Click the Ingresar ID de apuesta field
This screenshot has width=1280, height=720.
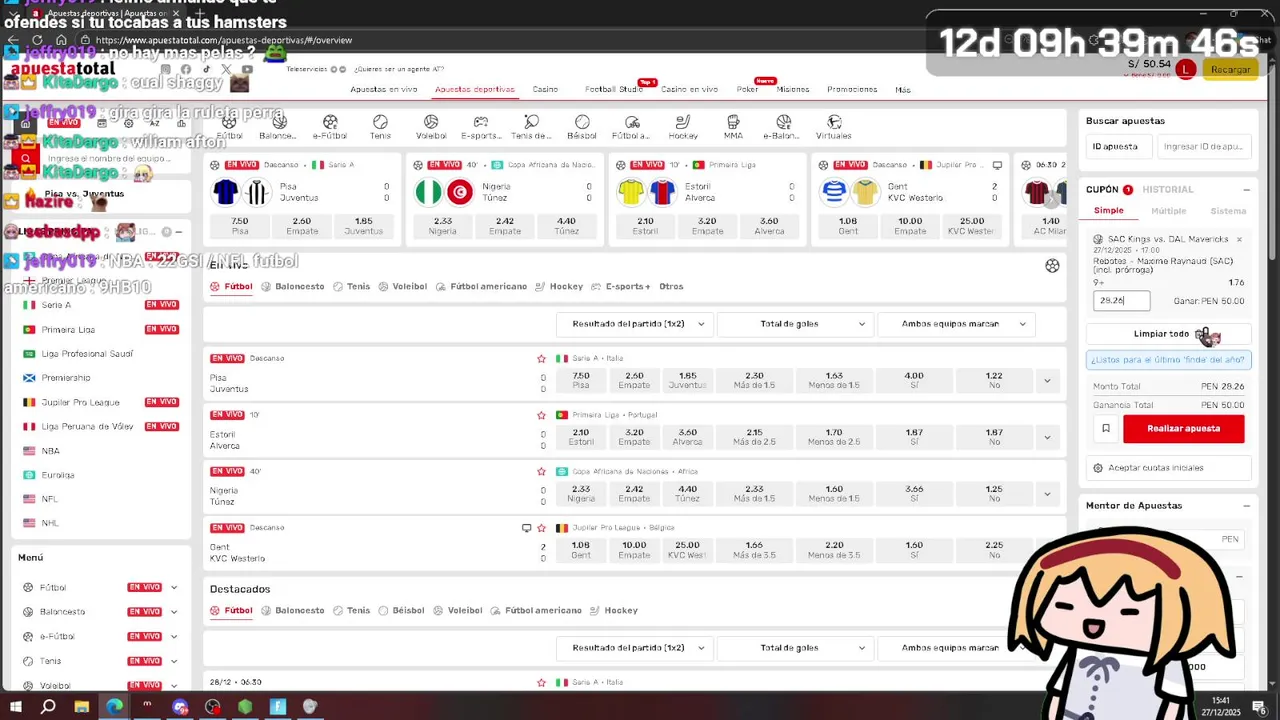(1203, 147)
